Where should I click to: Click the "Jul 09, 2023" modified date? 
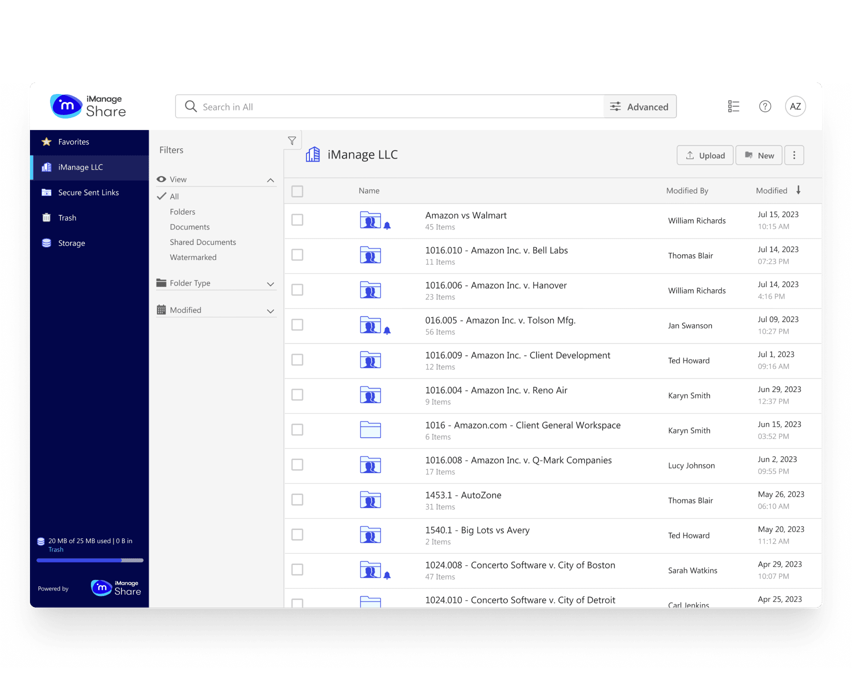[x=778, y=319]
